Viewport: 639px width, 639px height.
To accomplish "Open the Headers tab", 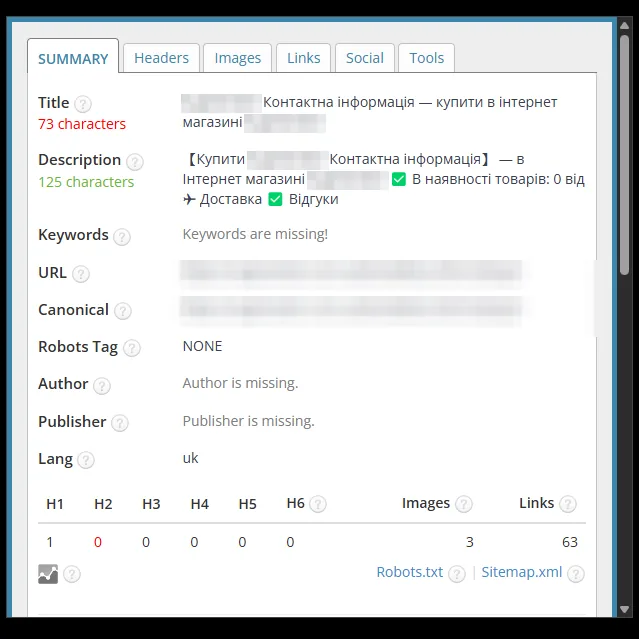I will pyautogui.click(x=161, y=58).
